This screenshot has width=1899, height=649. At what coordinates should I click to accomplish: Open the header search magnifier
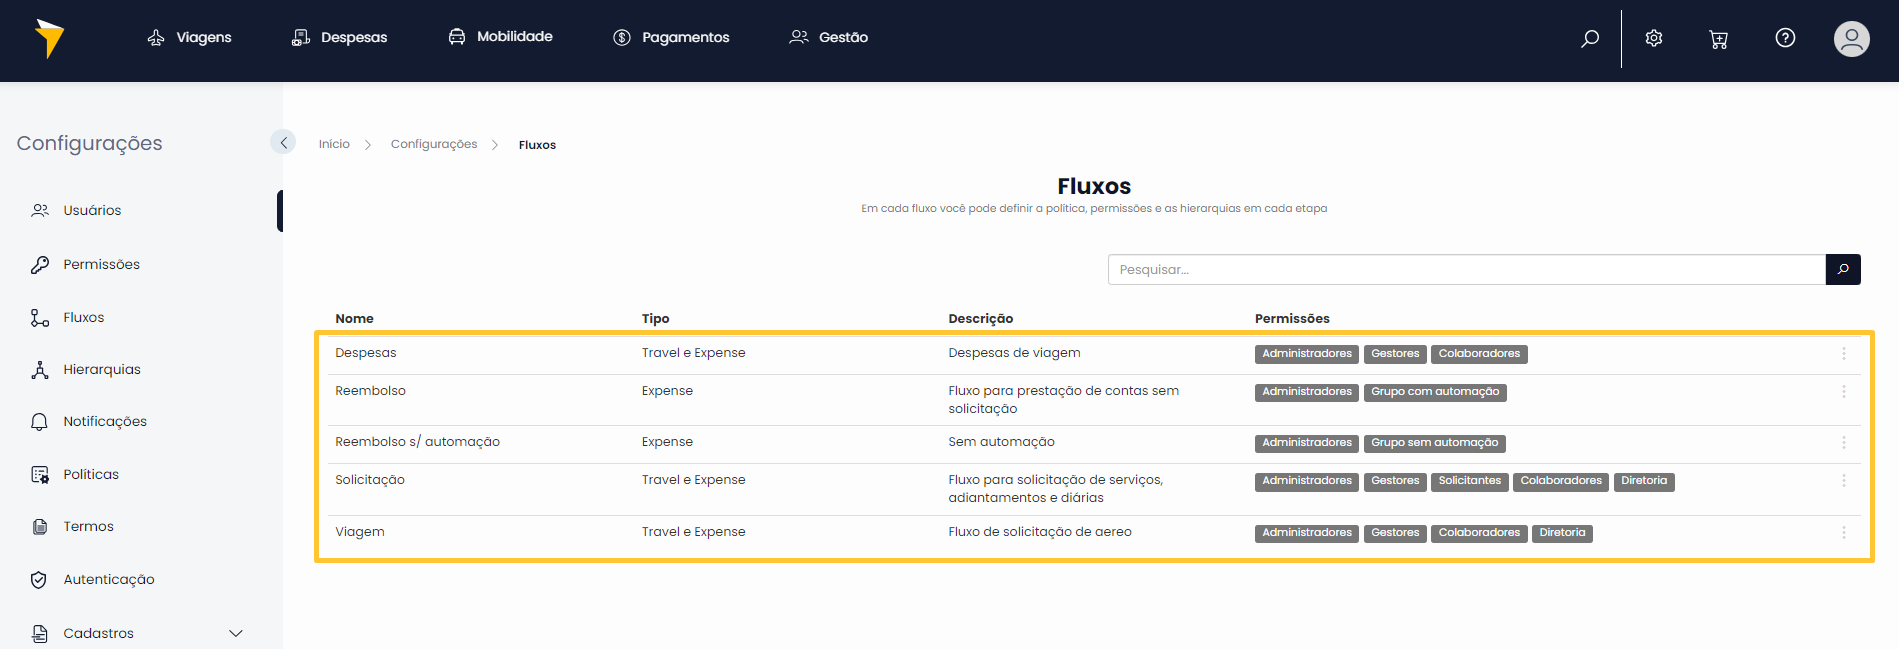(1590, 38)
